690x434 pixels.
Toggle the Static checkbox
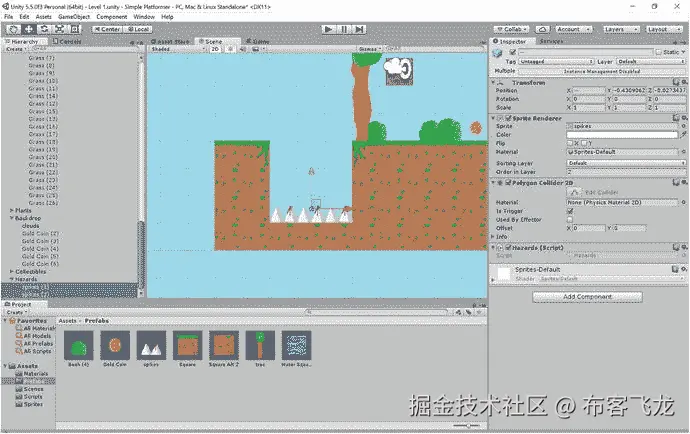[x=659, y=52]
